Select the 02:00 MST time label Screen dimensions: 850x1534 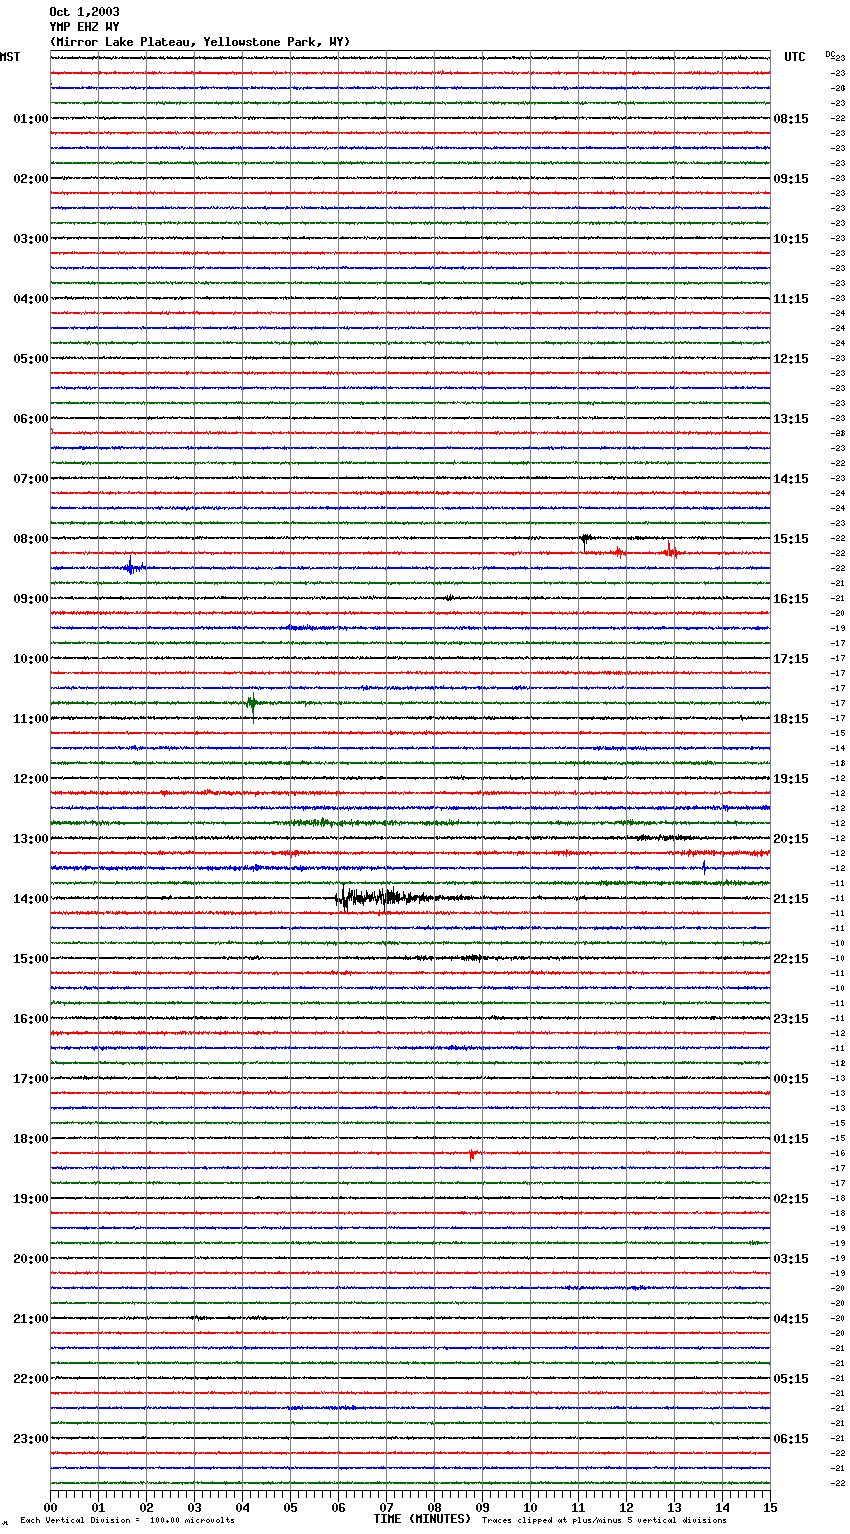click(x=31, y=179)
